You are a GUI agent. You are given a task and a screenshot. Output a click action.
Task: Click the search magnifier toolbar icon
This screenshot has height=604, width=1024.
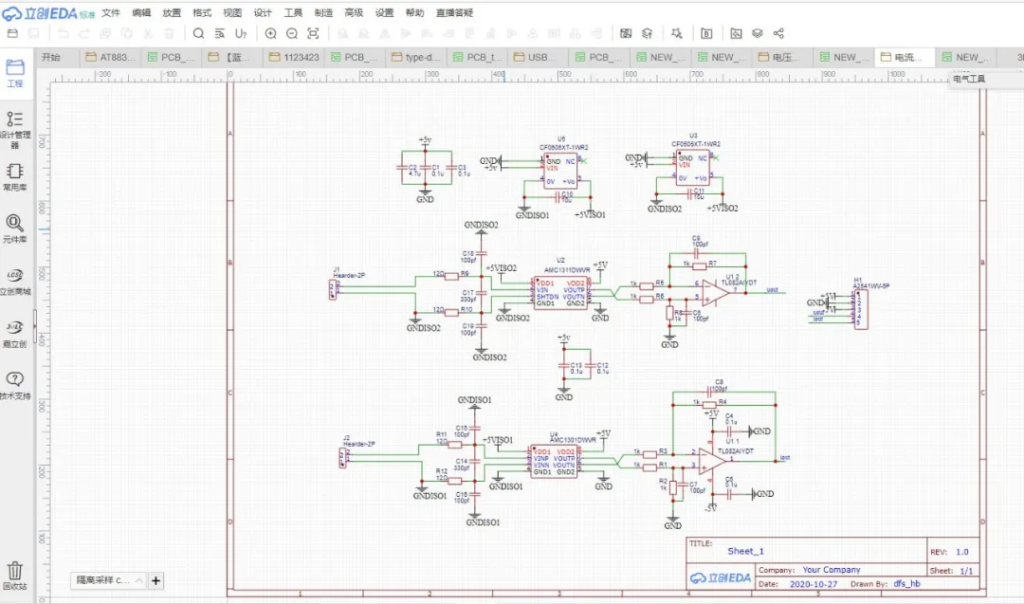pos(198,33)
